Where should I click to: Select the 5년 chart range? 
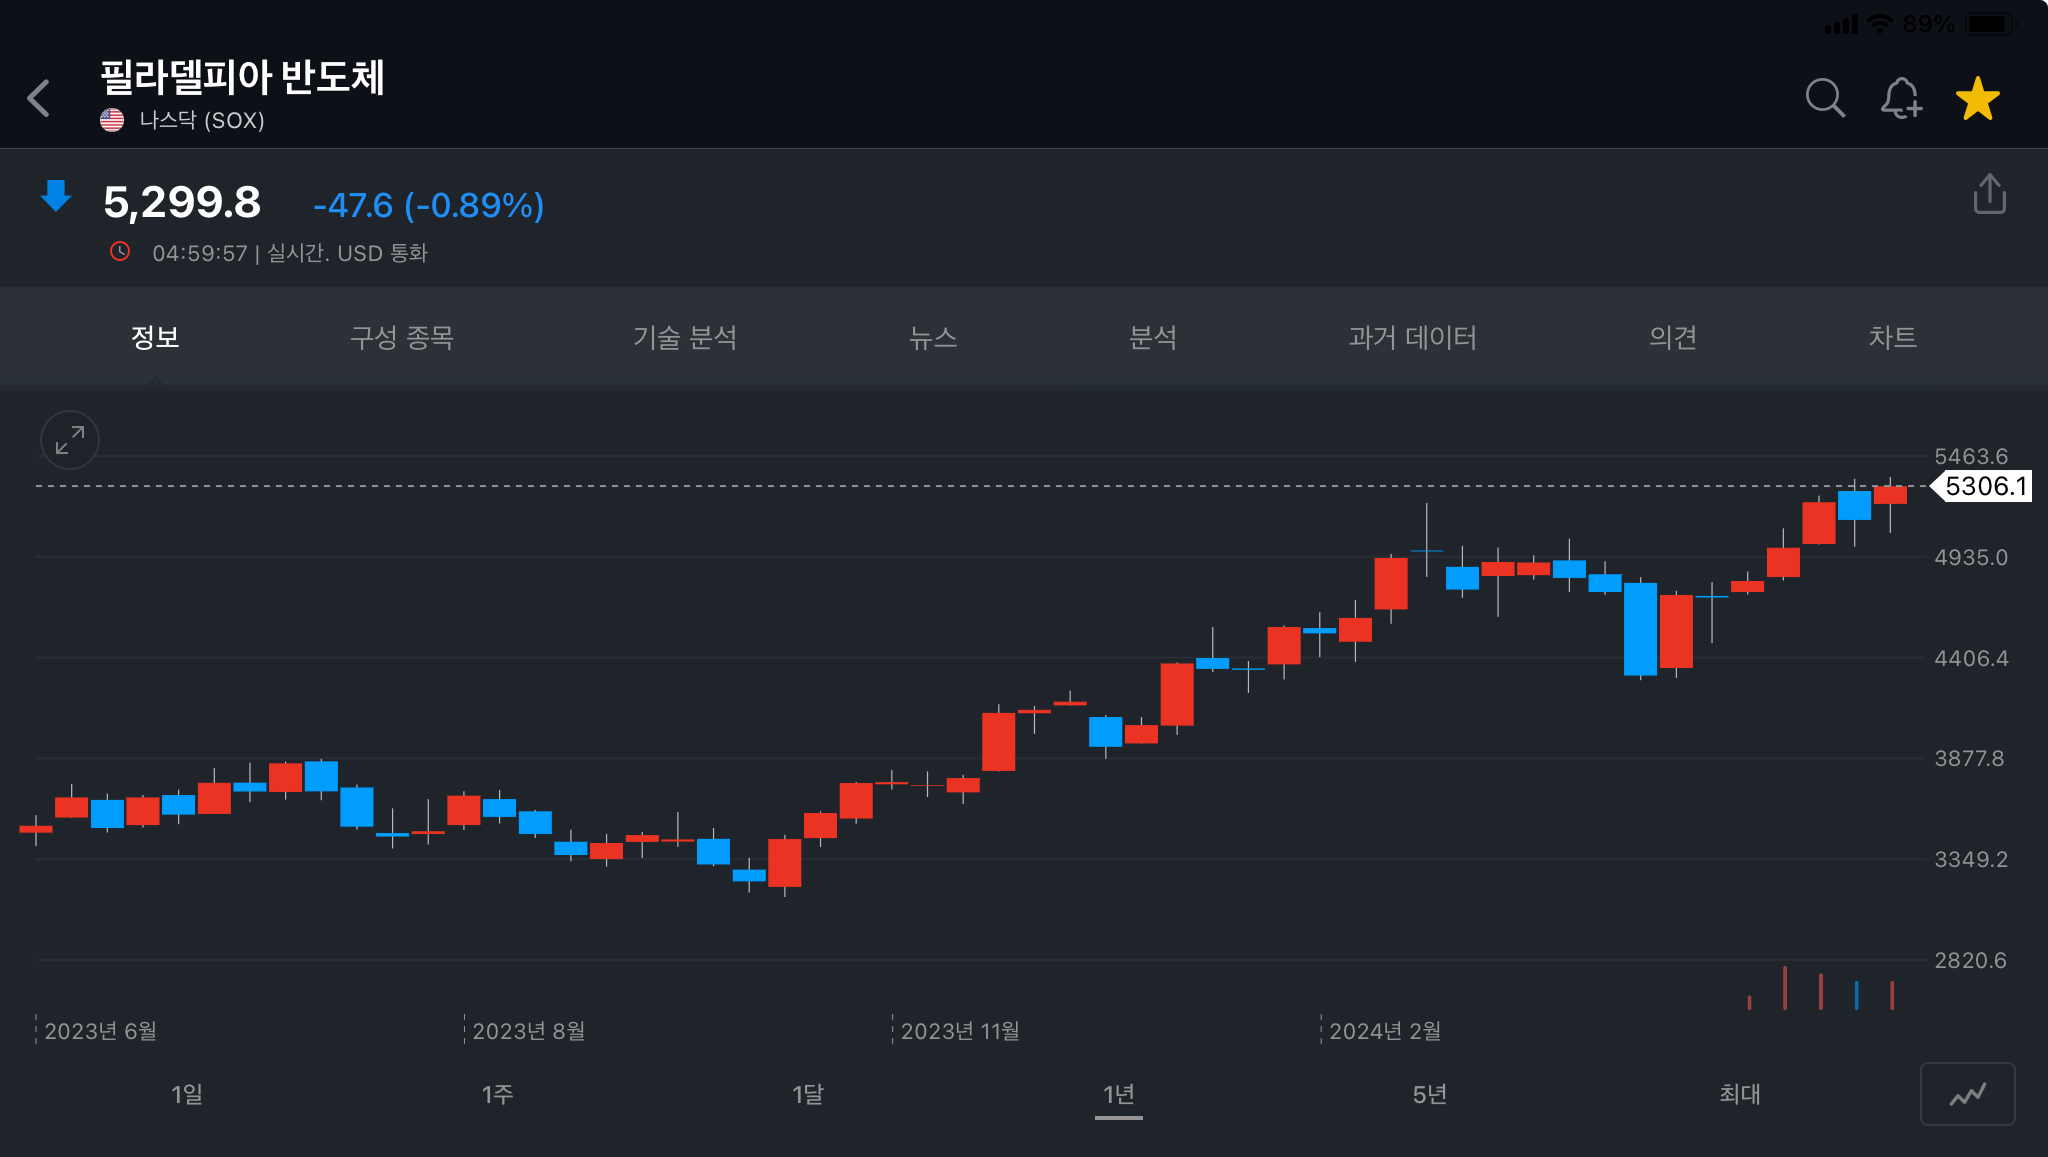tap(1429, 1094)
